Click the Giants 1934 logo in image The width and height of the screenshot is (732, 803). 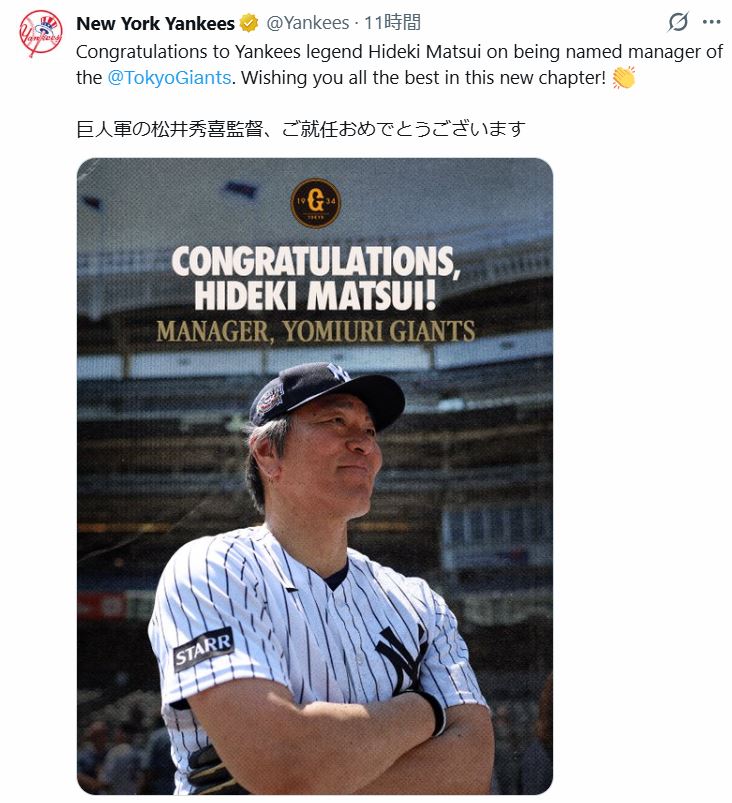tap(316, 202)
